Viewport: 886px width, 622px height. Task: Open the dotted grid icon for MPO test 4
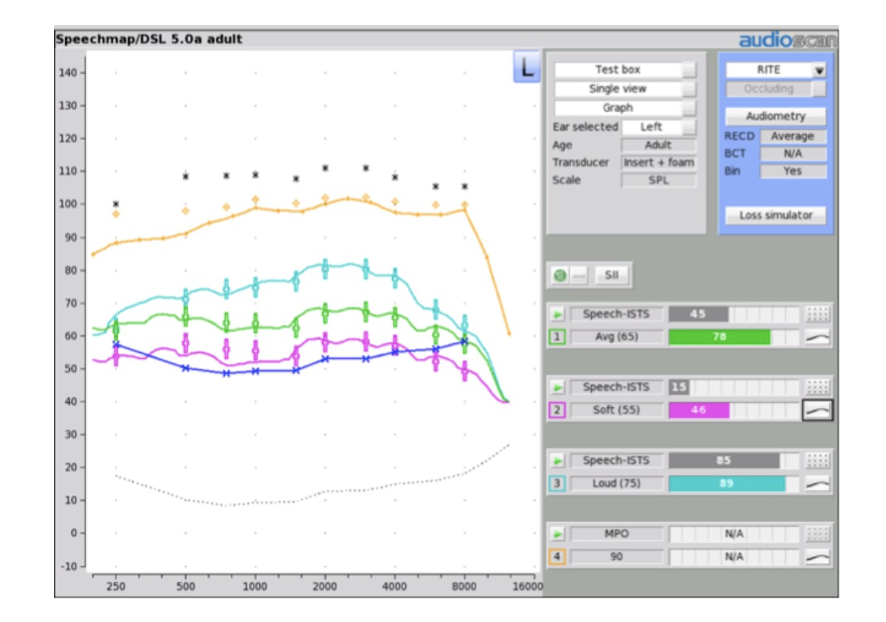pos(817,534)
